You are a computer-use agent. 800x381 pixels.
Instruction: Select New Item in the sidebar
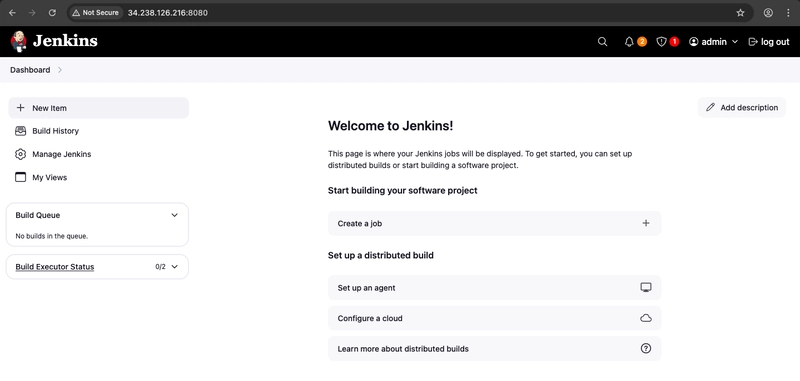tap(98, 108)
